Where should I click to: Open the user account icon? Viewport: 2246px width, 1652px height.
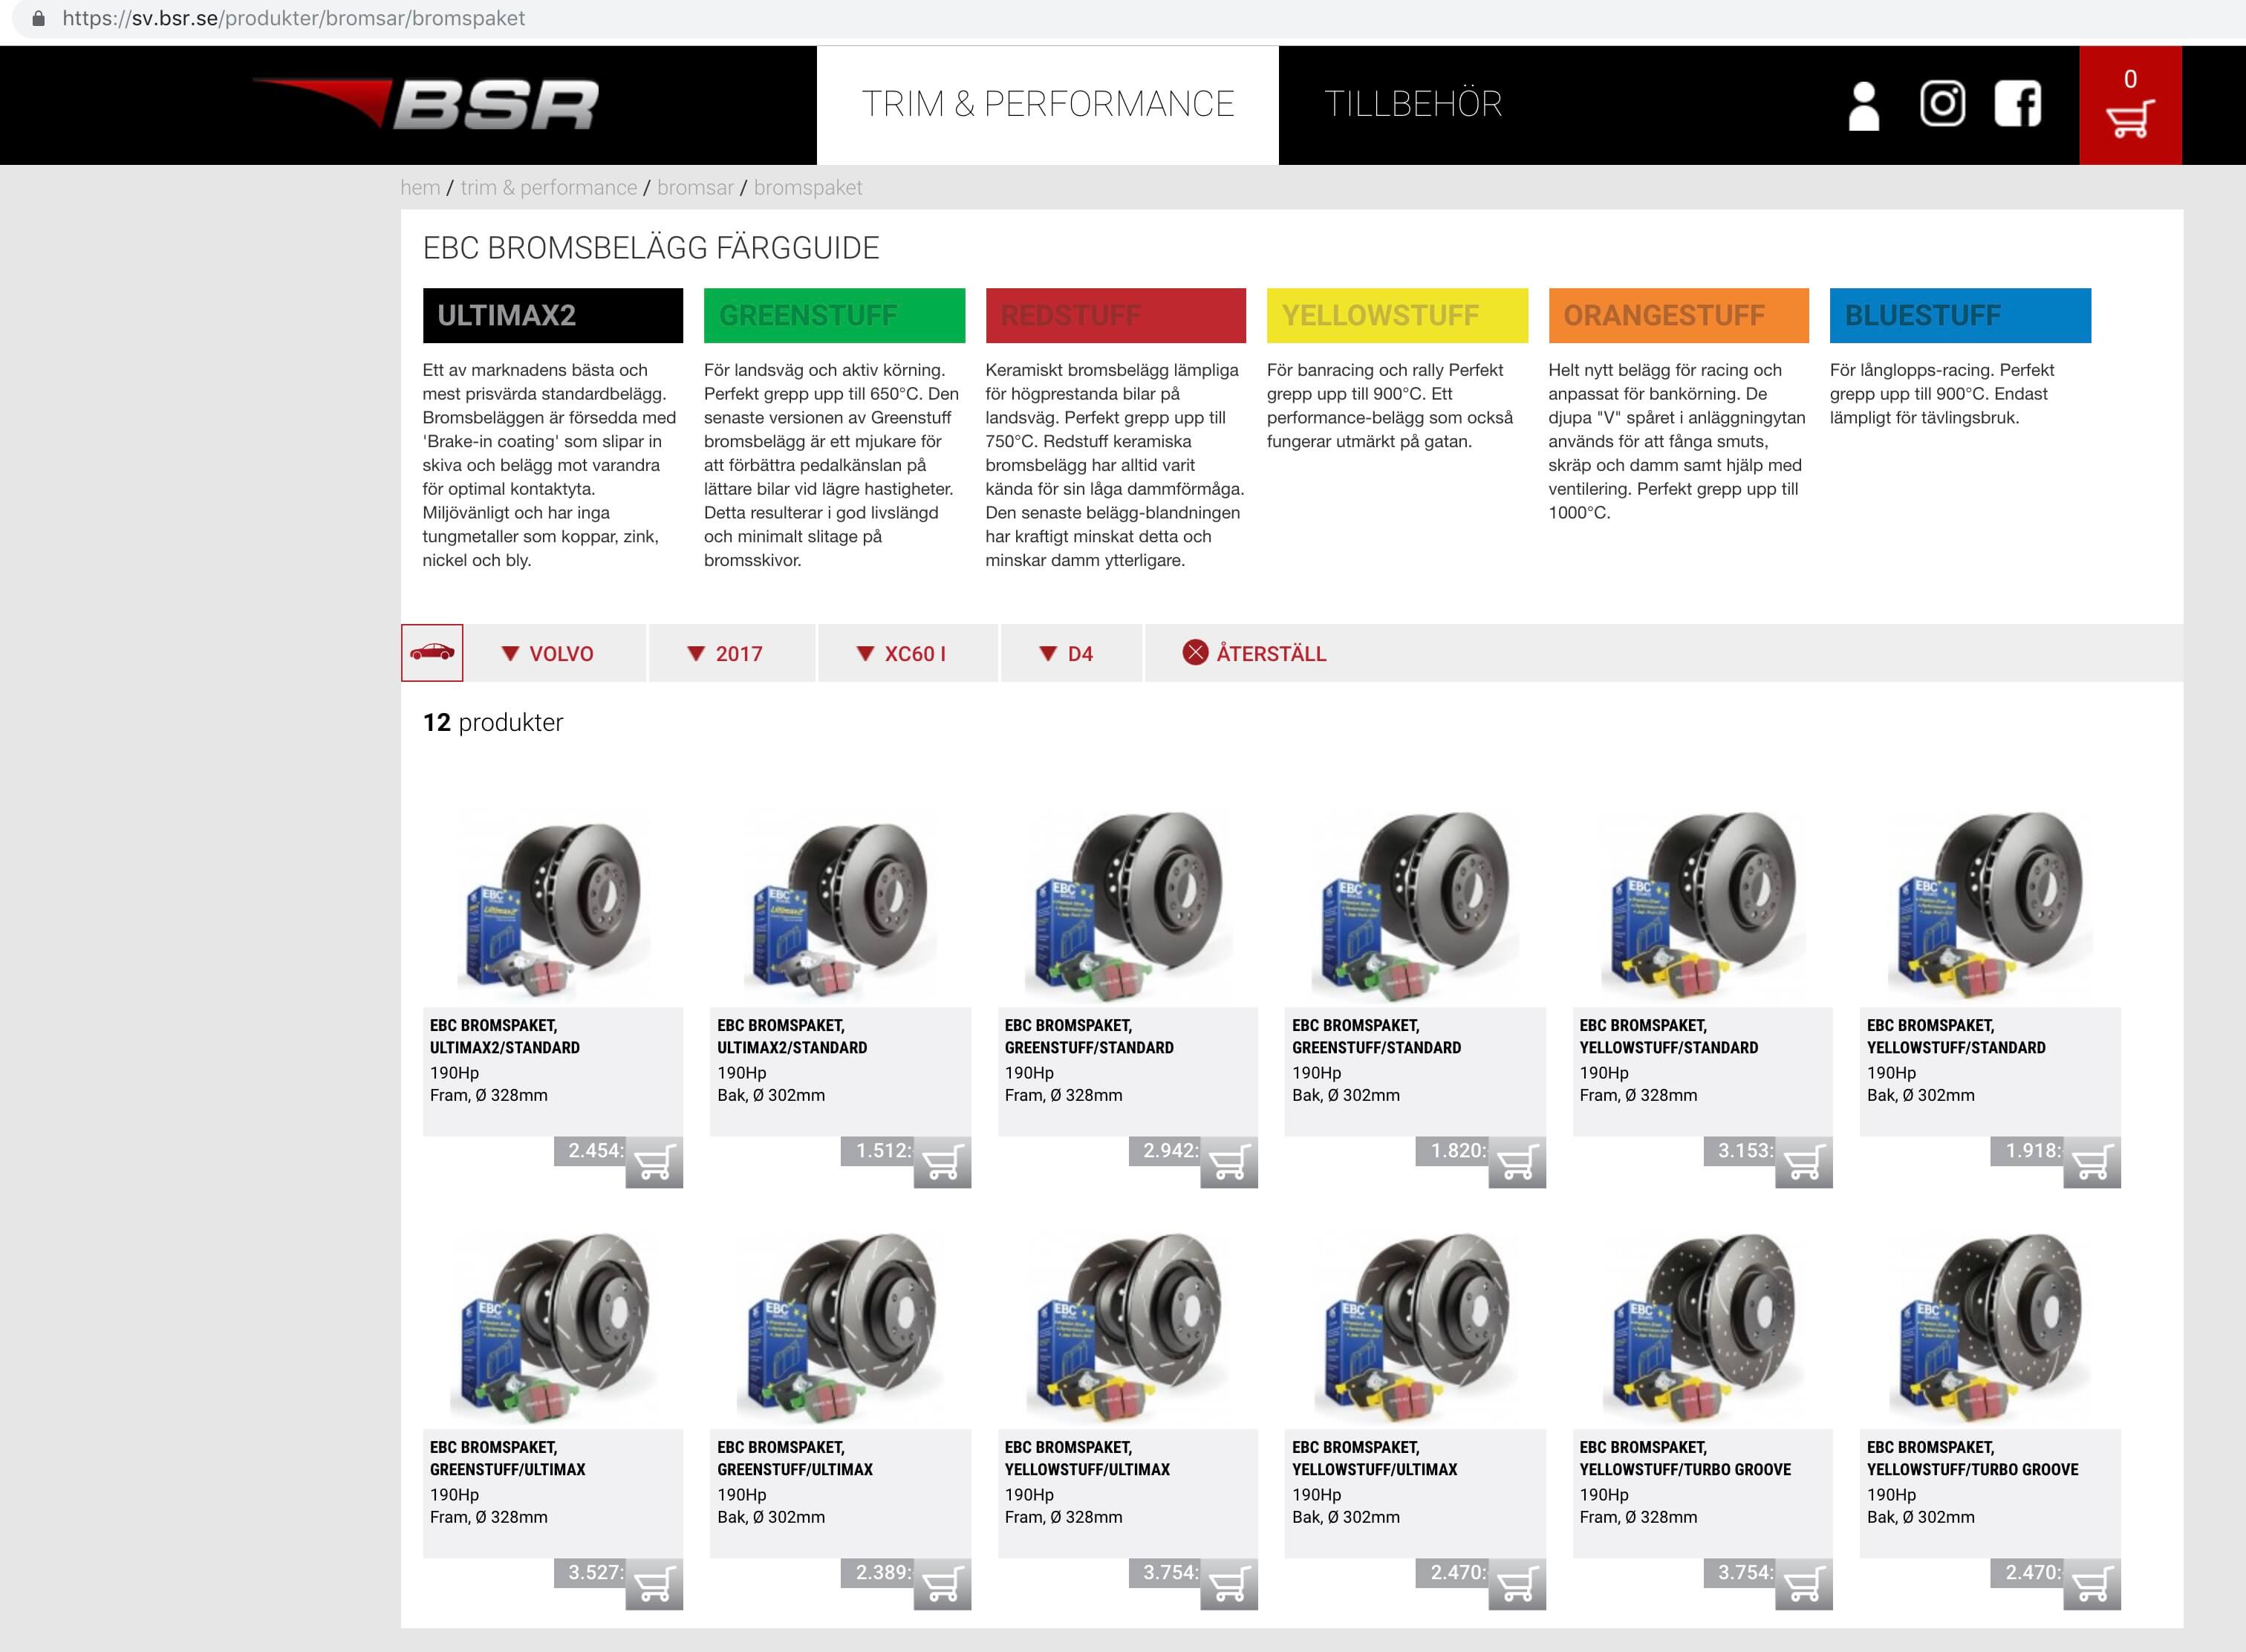(1863, 105)
